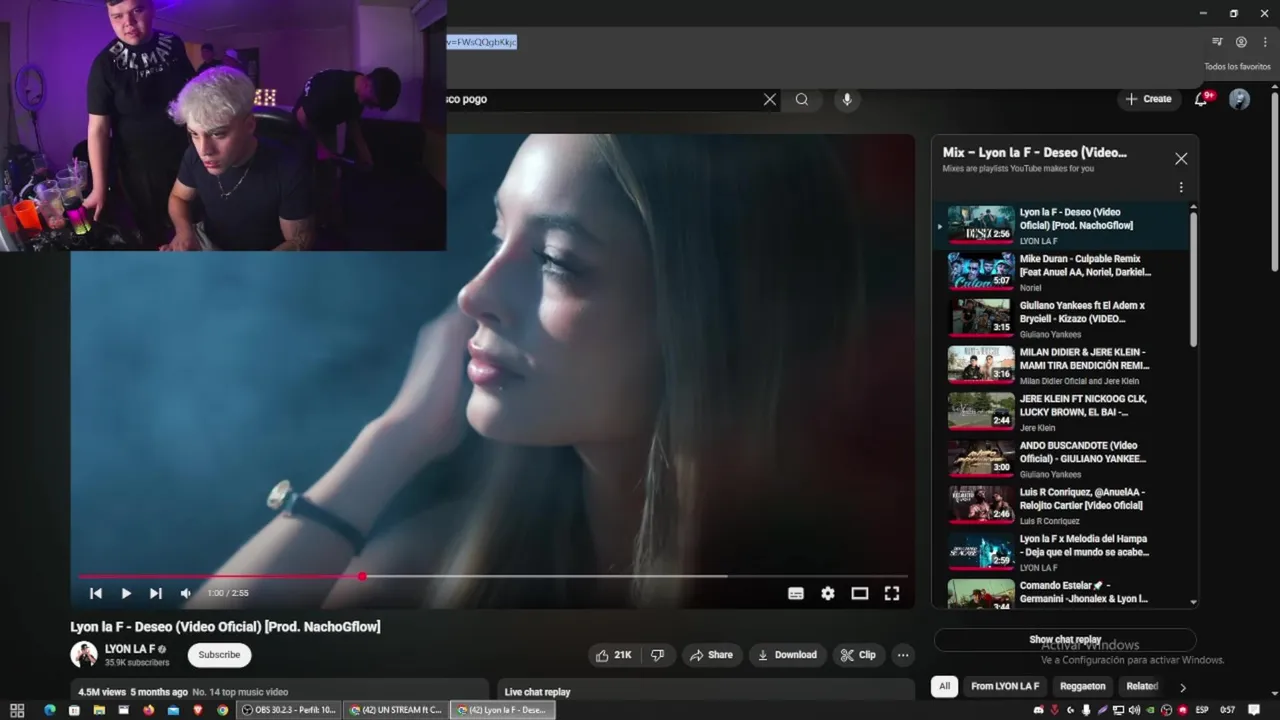The image size is (1280, 720).
Task: Dislike the video
Action: click(x=657, y=655)
